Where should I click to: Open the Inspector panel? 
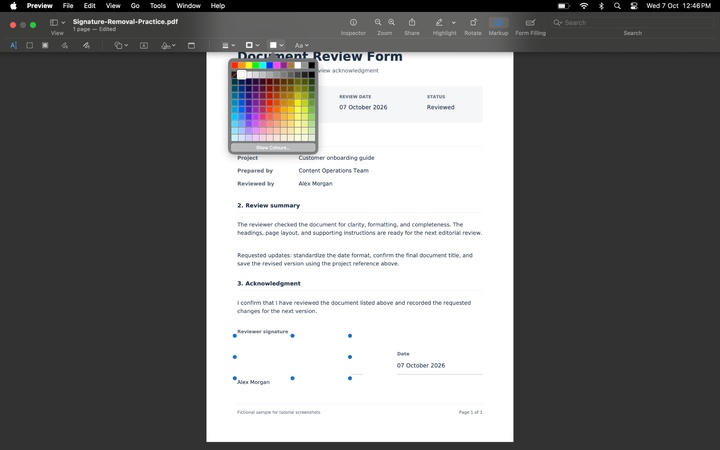point(353,22)
